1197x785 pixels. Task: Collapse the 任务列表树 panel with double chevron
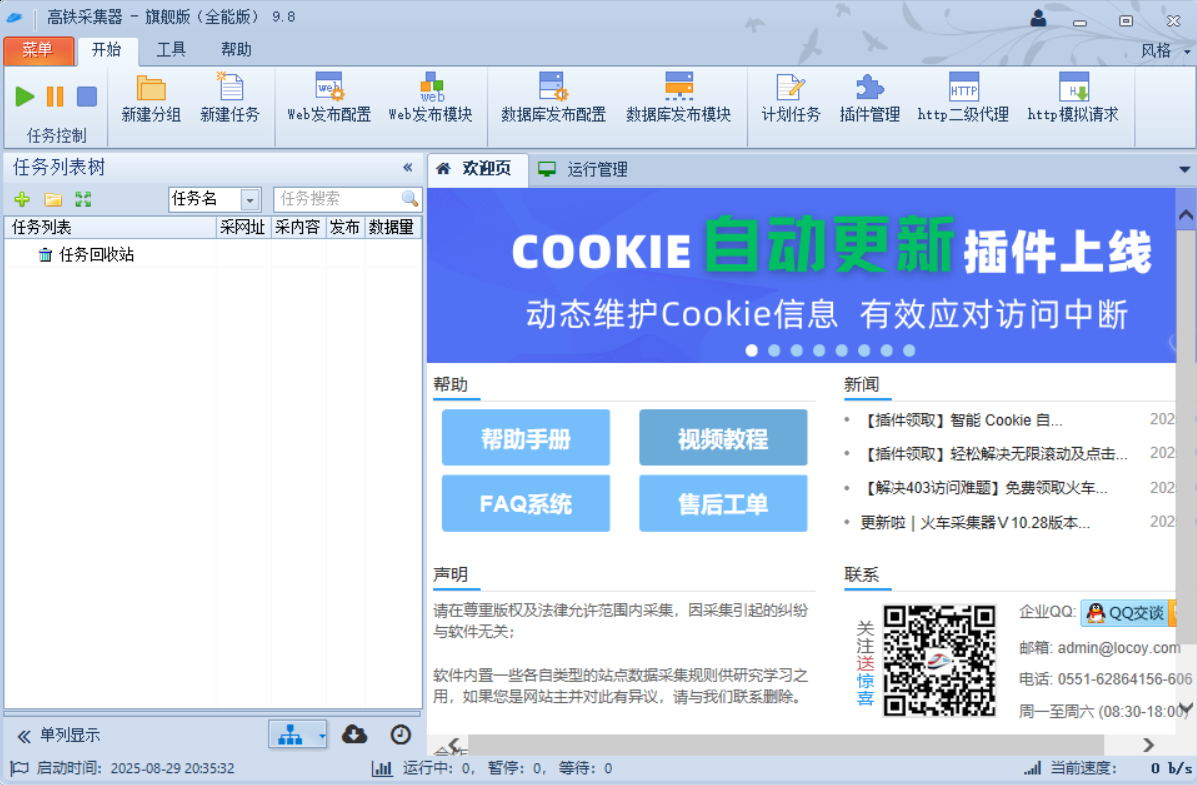tap(408, 167)
